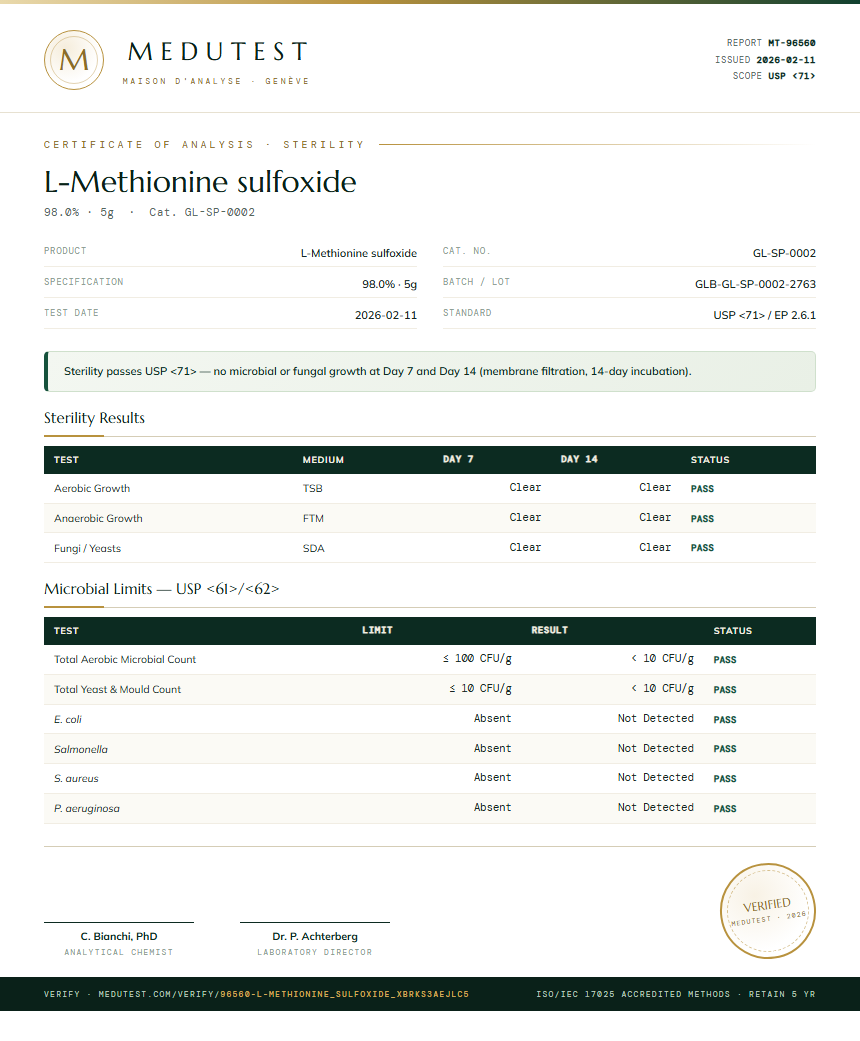Click the MEDUTEST wordmark in header
This screenshot has width=860, height=1041.
(217, 52)
